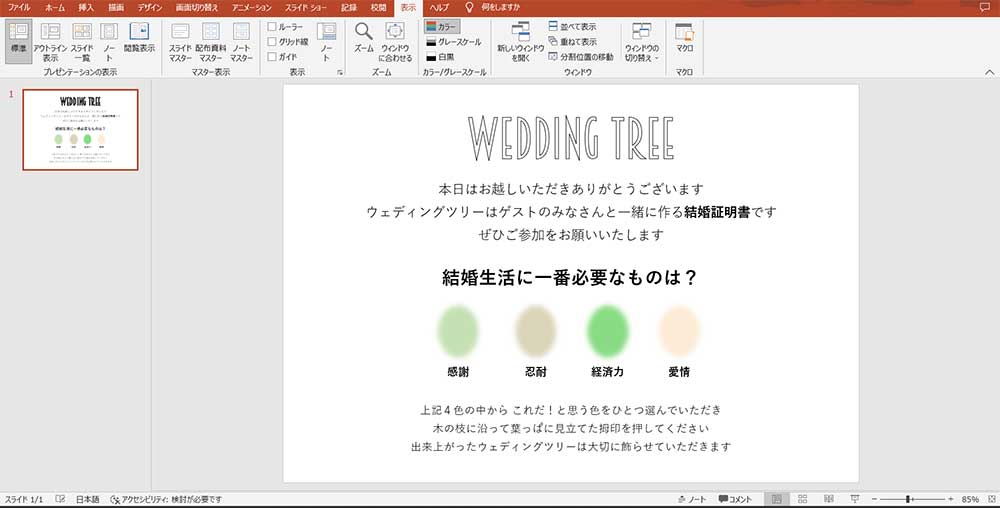Screen dimensions: 1000x508
Task: Open the Insert (挿入) tab
Action: tap(86, 7)
